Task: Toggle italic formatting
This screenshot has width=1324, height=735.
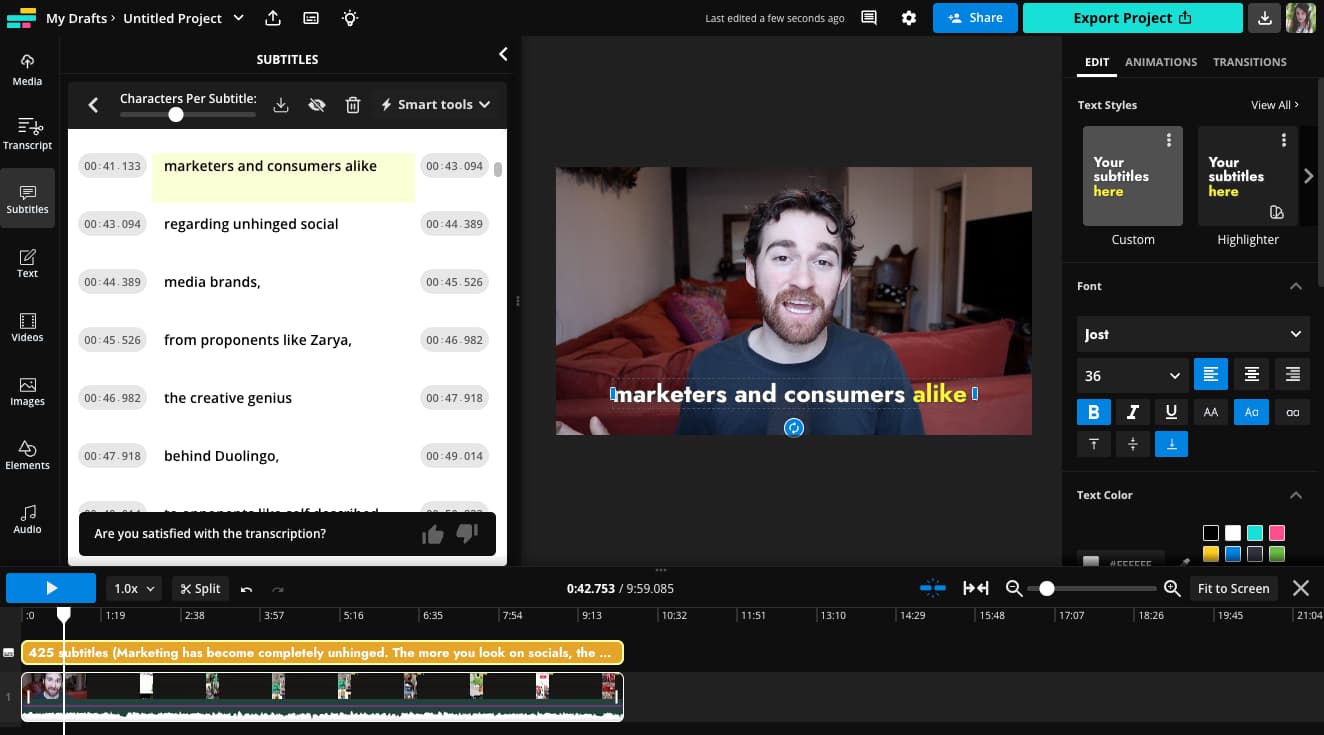Action: [x=1132, y=412]
